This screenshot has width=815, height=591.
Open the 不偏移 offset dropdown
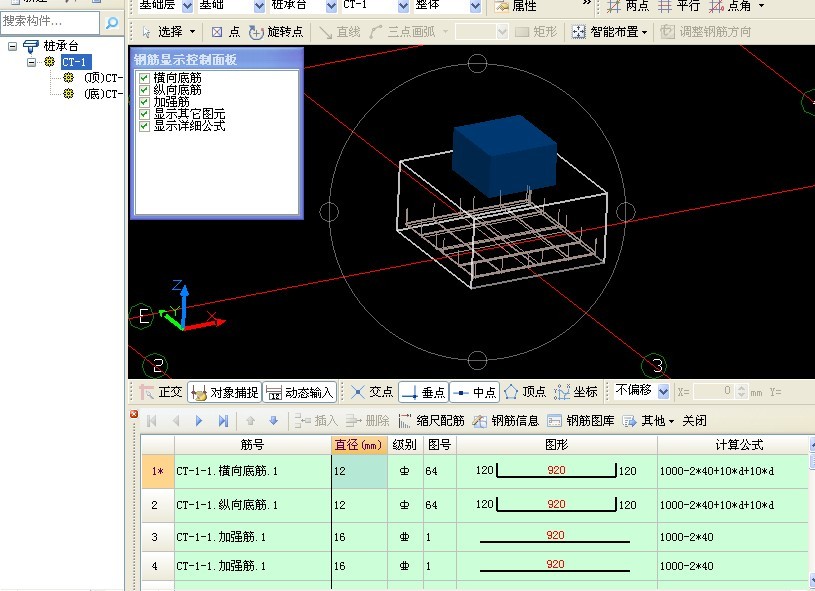click(663, 391)
